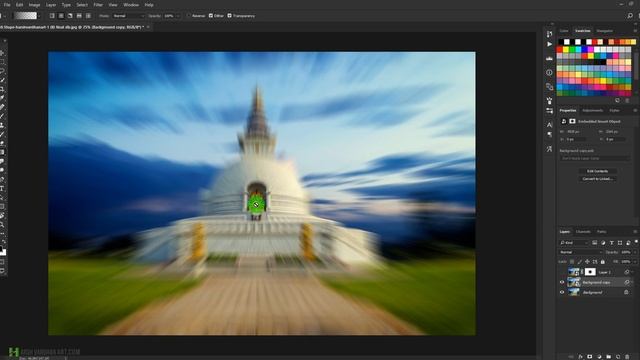The height and width of the screenshot is (360, 640).
Task: Close the open document tab
Action: 148,27
